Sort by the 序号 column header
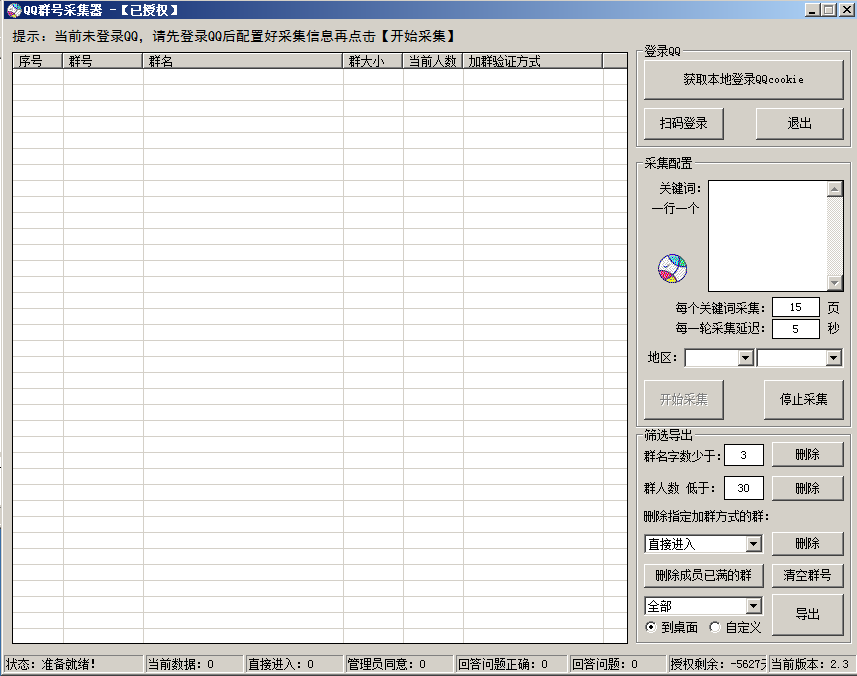This screenshot has height=676, width=857. coord(38,61)
